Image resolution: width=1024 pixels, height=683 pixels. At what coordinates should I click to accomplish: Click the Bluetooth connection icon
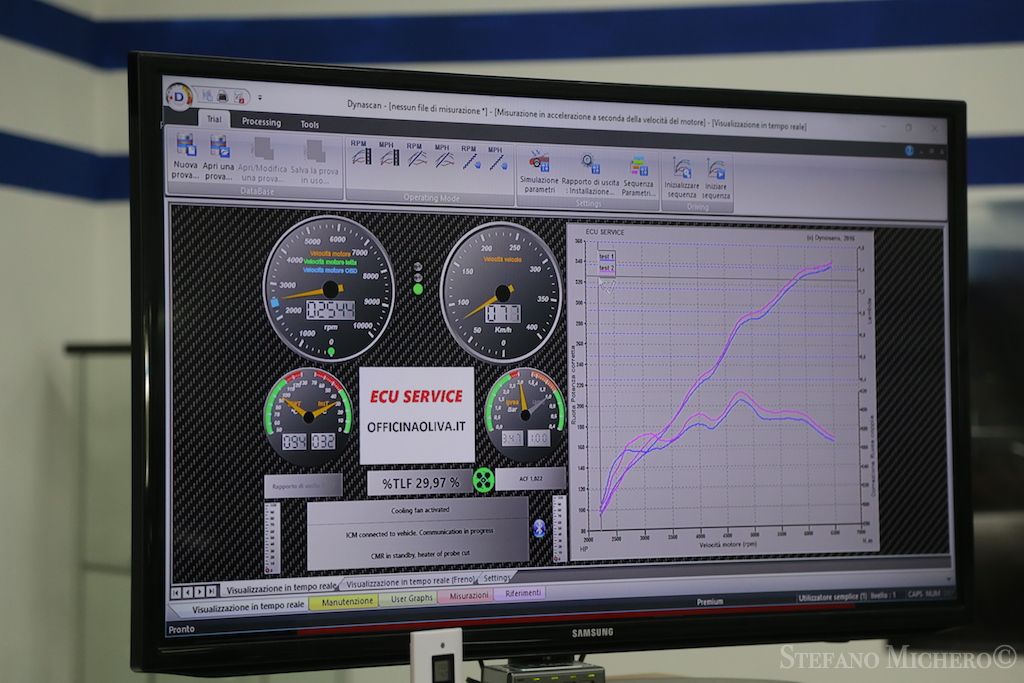pos(540,527)
